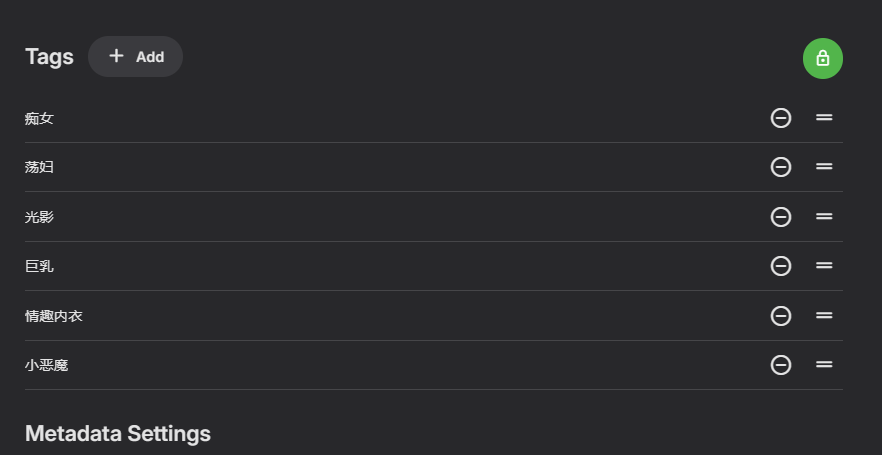This screenshot has height=455, width=882.
Task: Click the second tag row's reorder handle
Action: [x=824, y=167]
